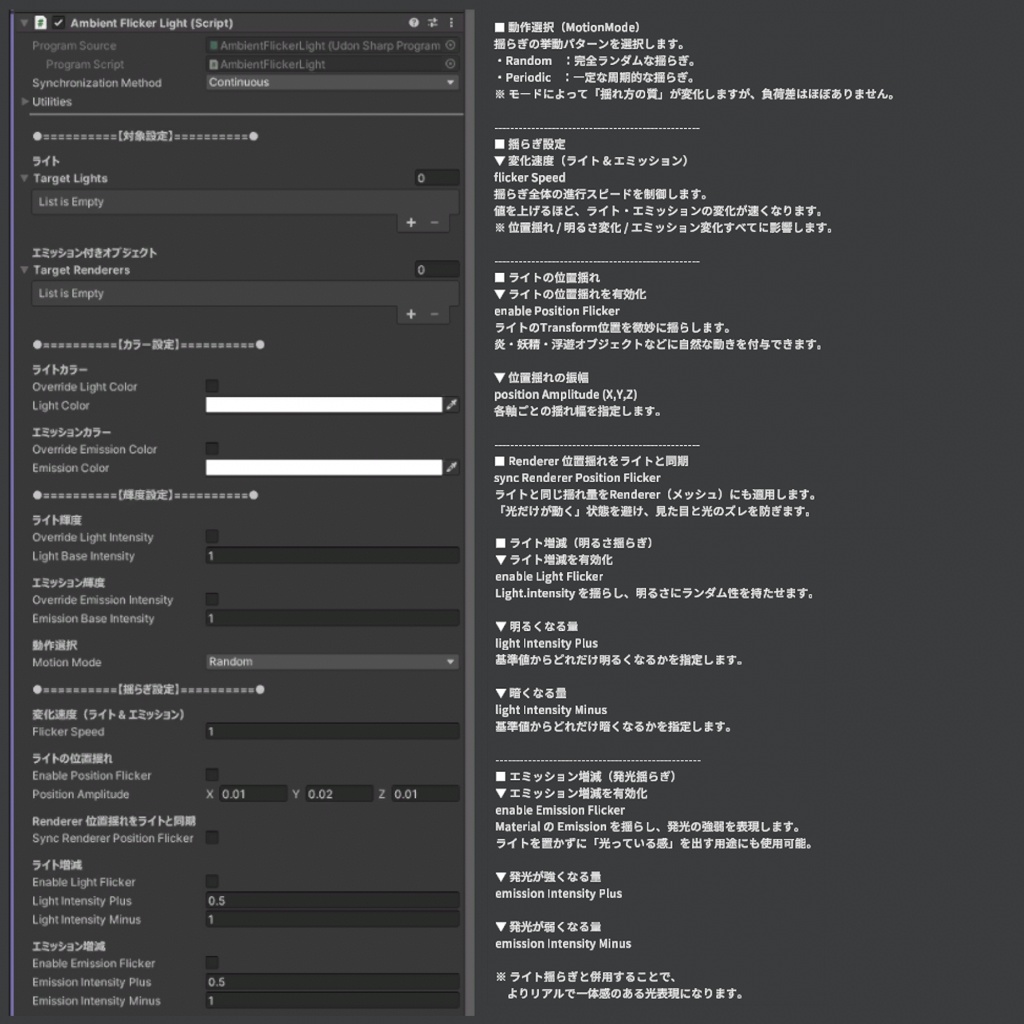Open object picker for Program Script
Image resolution: width=1024 pixels, height=1024 pixels.
[x=450, y=63]
